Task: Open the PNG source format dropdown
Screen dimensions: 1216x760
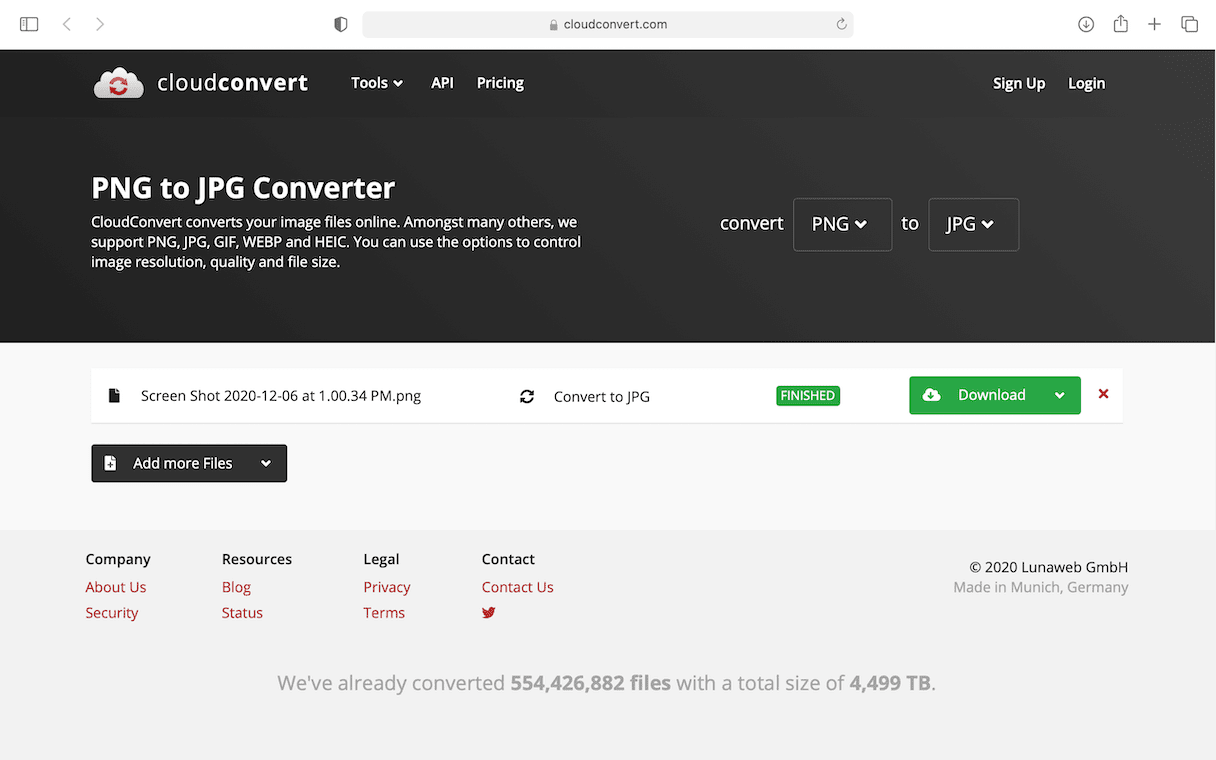Action: click(x=842, y=224)
